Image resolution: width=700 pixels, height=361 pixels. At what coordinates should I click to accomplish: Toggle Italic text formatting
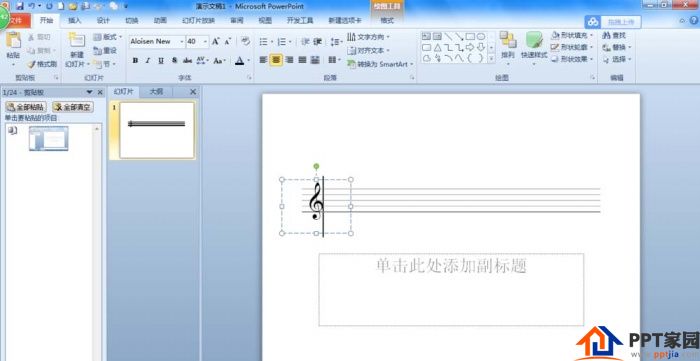[148, 60]
